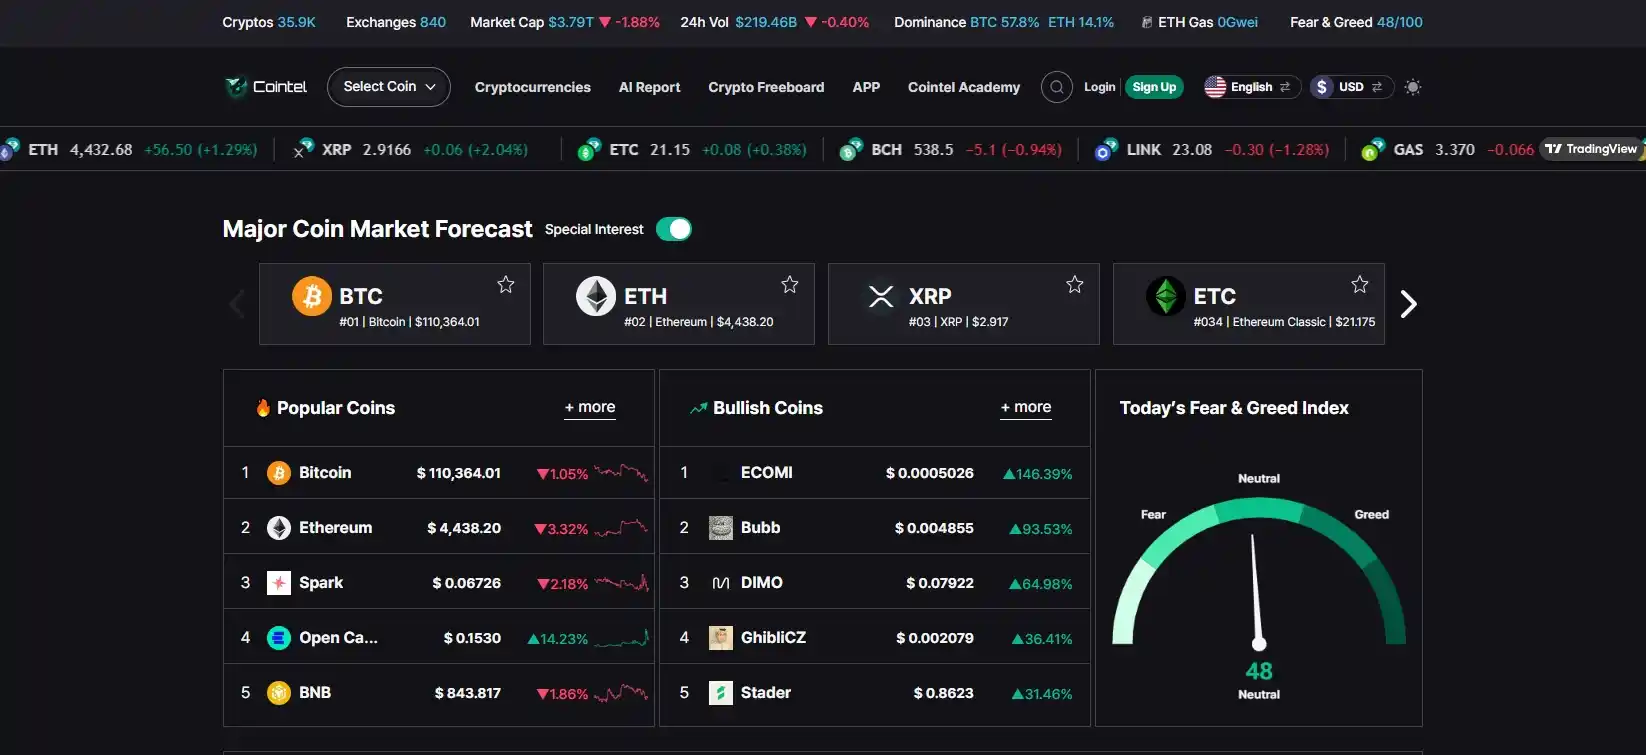Screen dimensions: 1646x755
Task: Open the search magnifier icon
Action: [x=1056, y=87]
